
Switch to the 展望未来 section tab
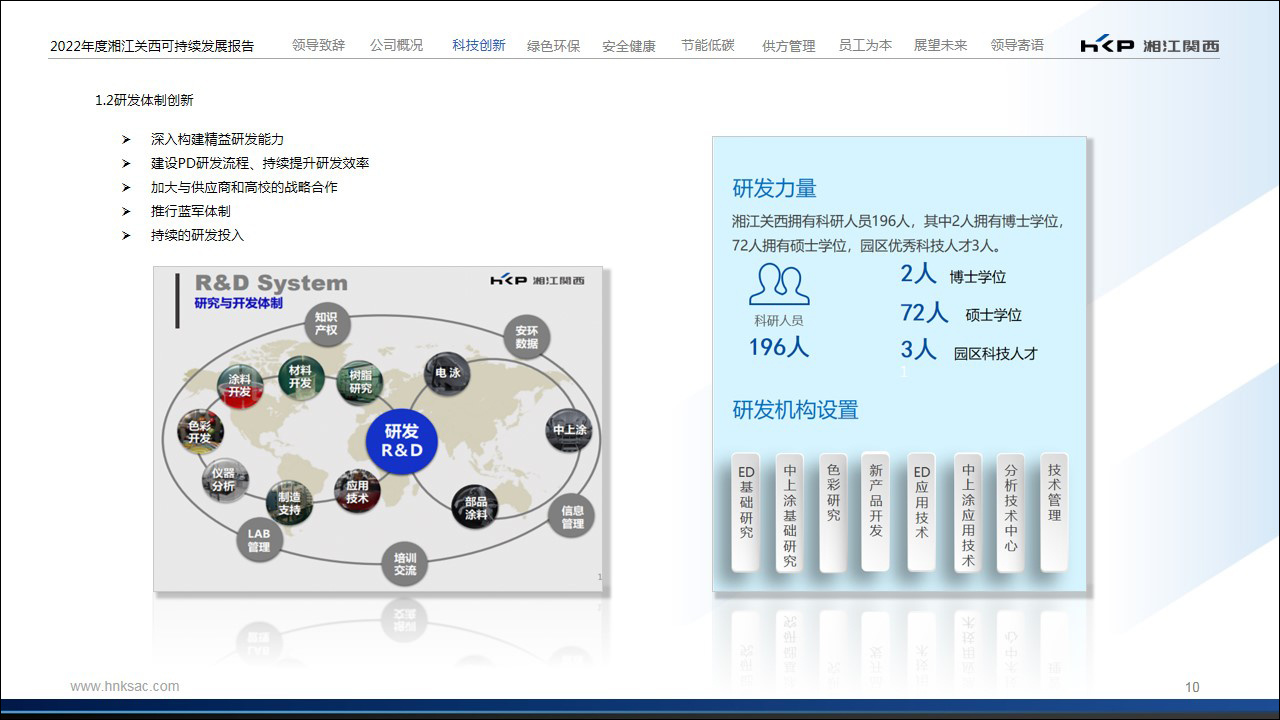pos(940,45)
